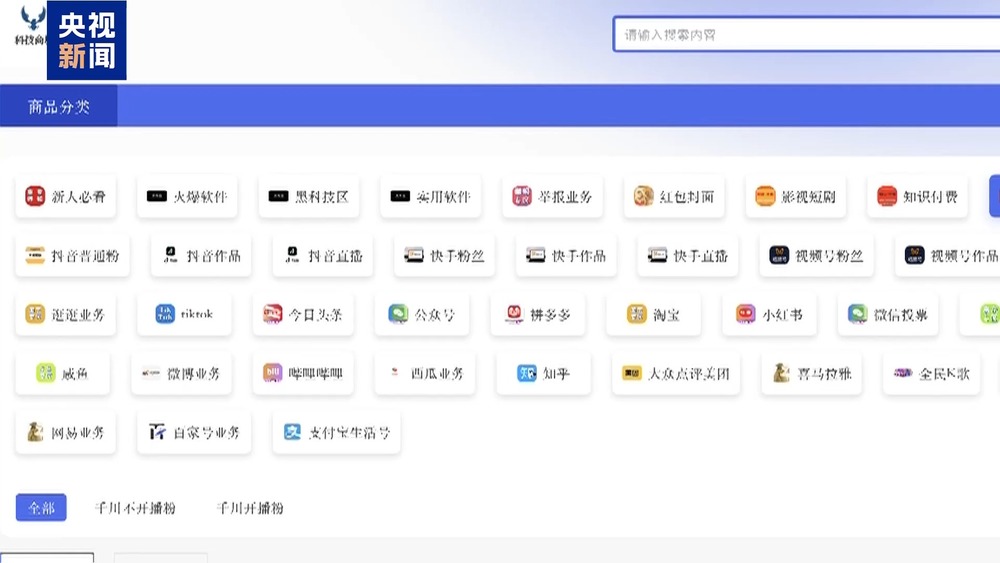1000x563 pixels.
Task: Select the 千川不开播粉 filter tab
Action: tap(135, 508)
